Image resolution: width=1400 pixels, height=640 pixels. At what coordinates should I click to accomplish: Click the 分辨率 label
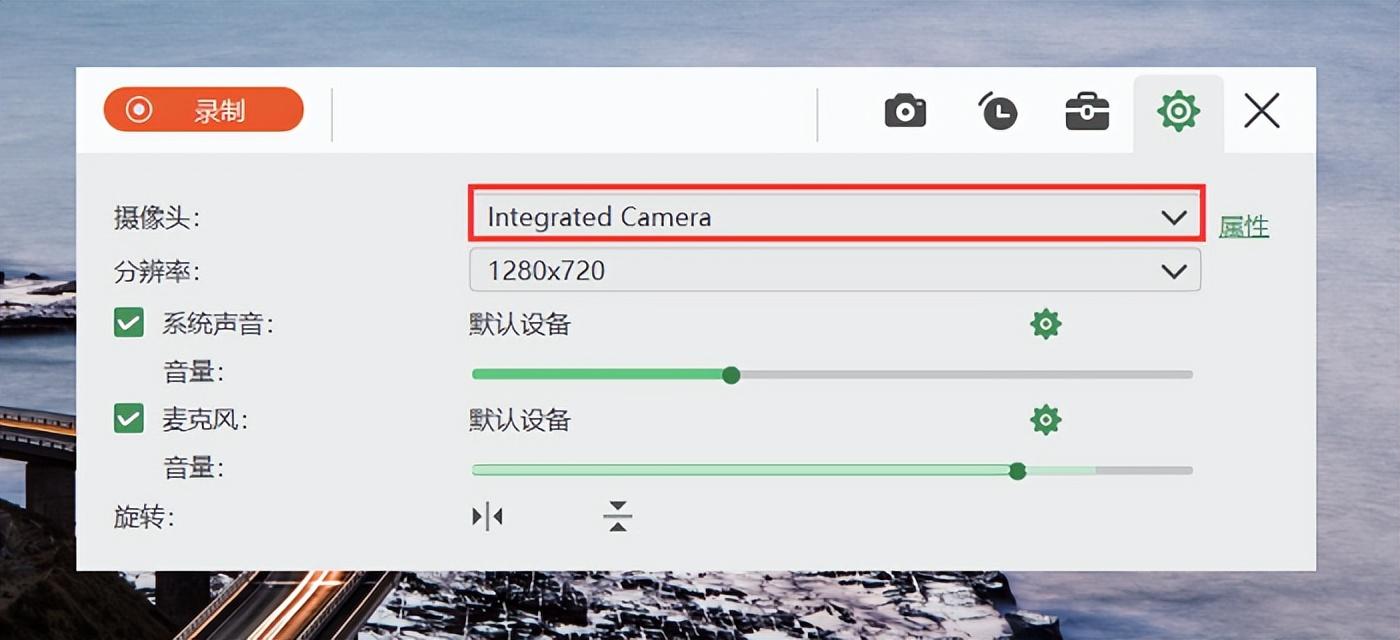pyautogui.click(x=157, y=271)
